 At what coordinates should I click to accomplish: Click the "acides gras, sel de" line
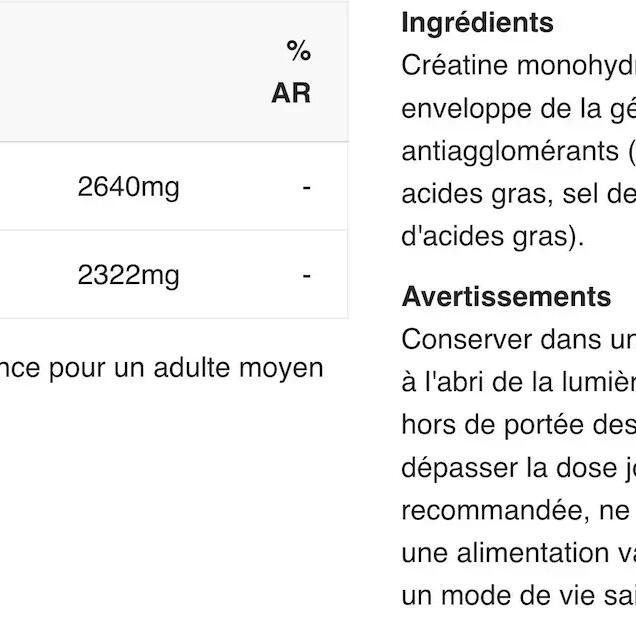518,197
